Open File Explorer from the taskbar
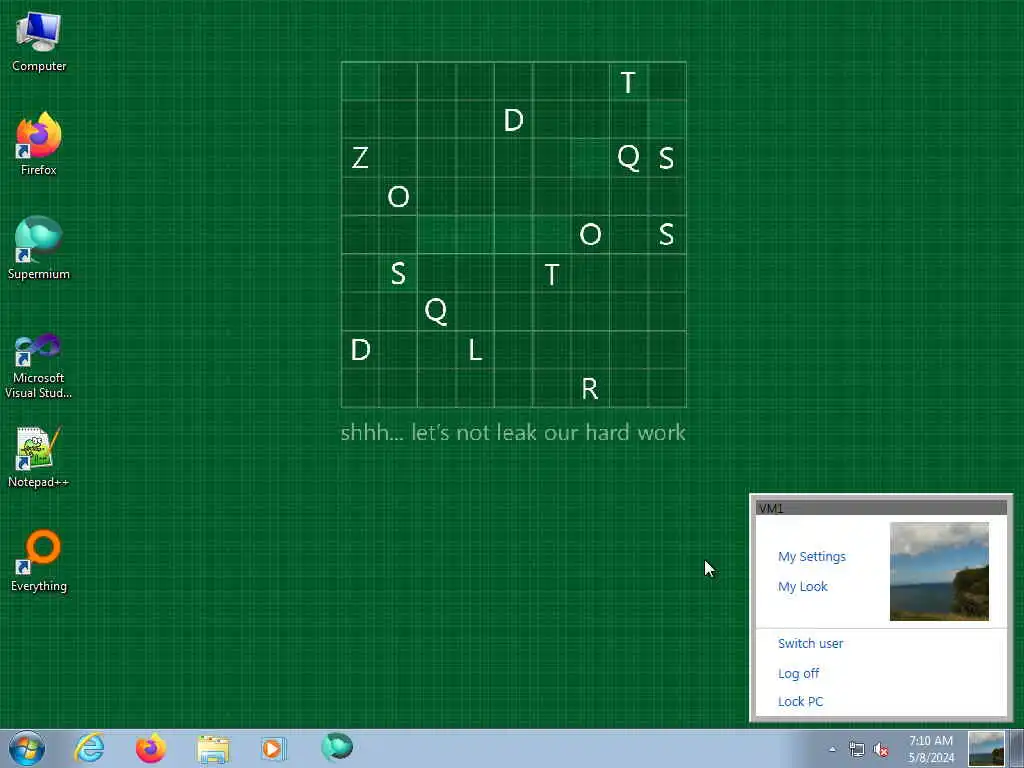1024x768 pixels. [213, 748]
